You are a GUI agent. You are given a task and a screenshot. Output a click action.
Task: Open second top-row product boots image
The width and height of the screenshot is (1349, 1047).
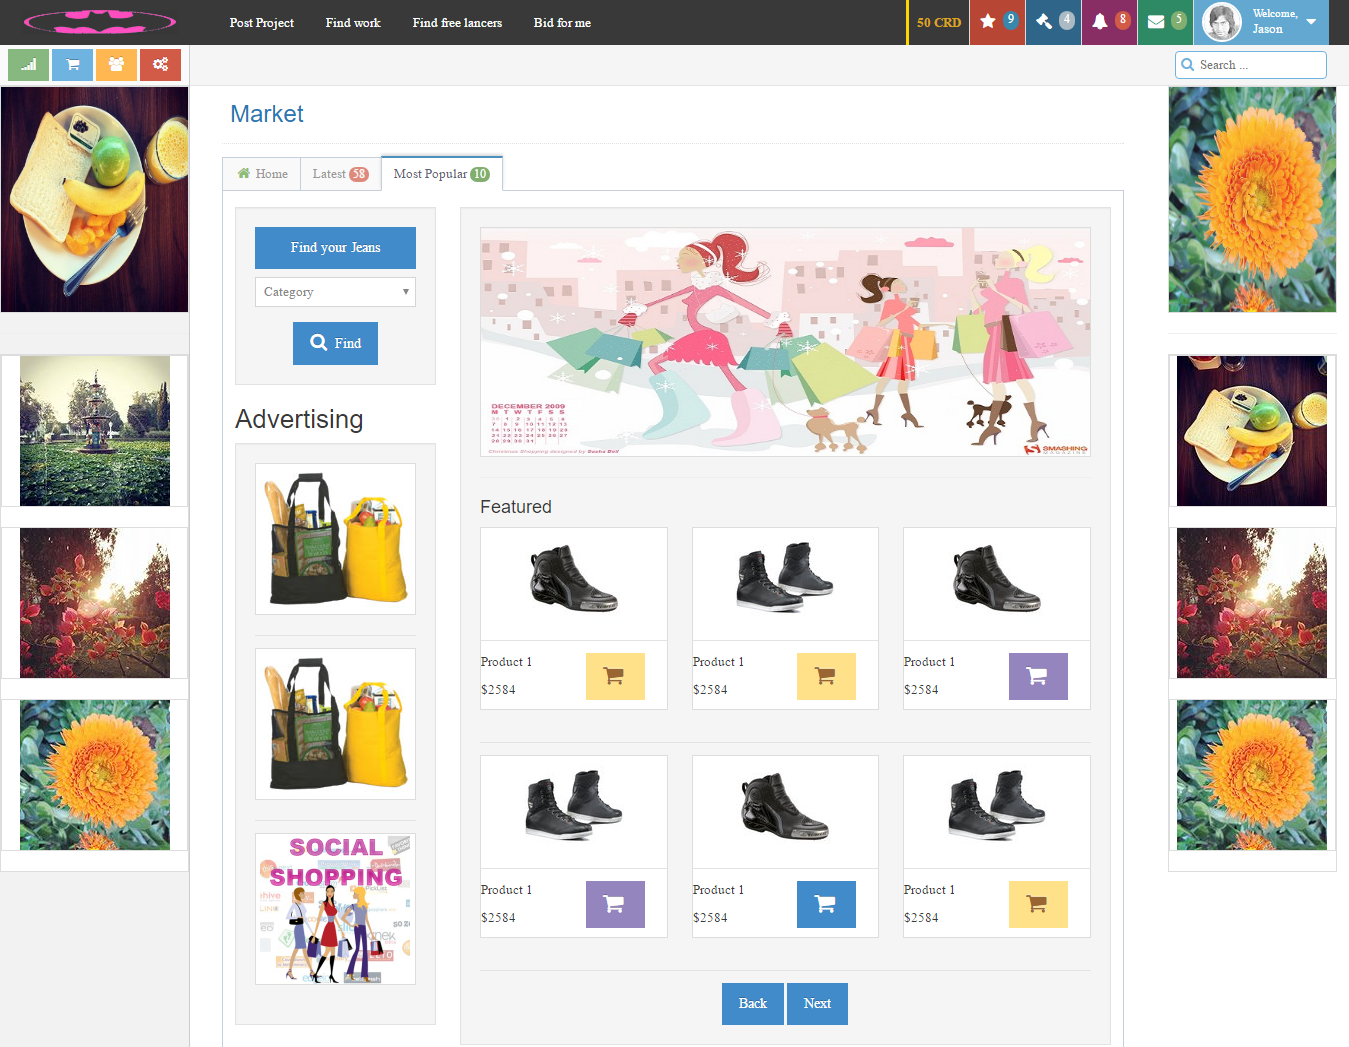[x=785, y=584]
